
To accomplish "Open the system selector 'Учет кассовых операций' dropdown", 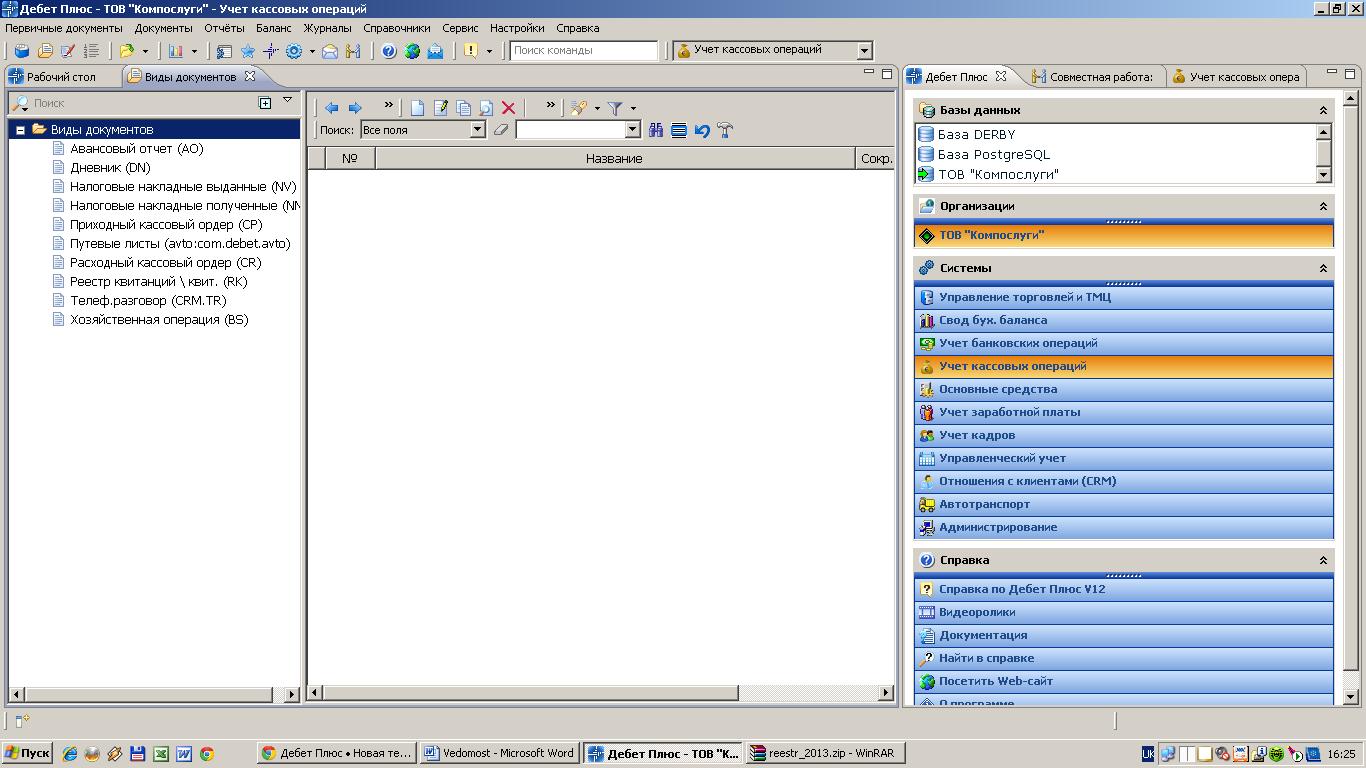I will point(865,50).
